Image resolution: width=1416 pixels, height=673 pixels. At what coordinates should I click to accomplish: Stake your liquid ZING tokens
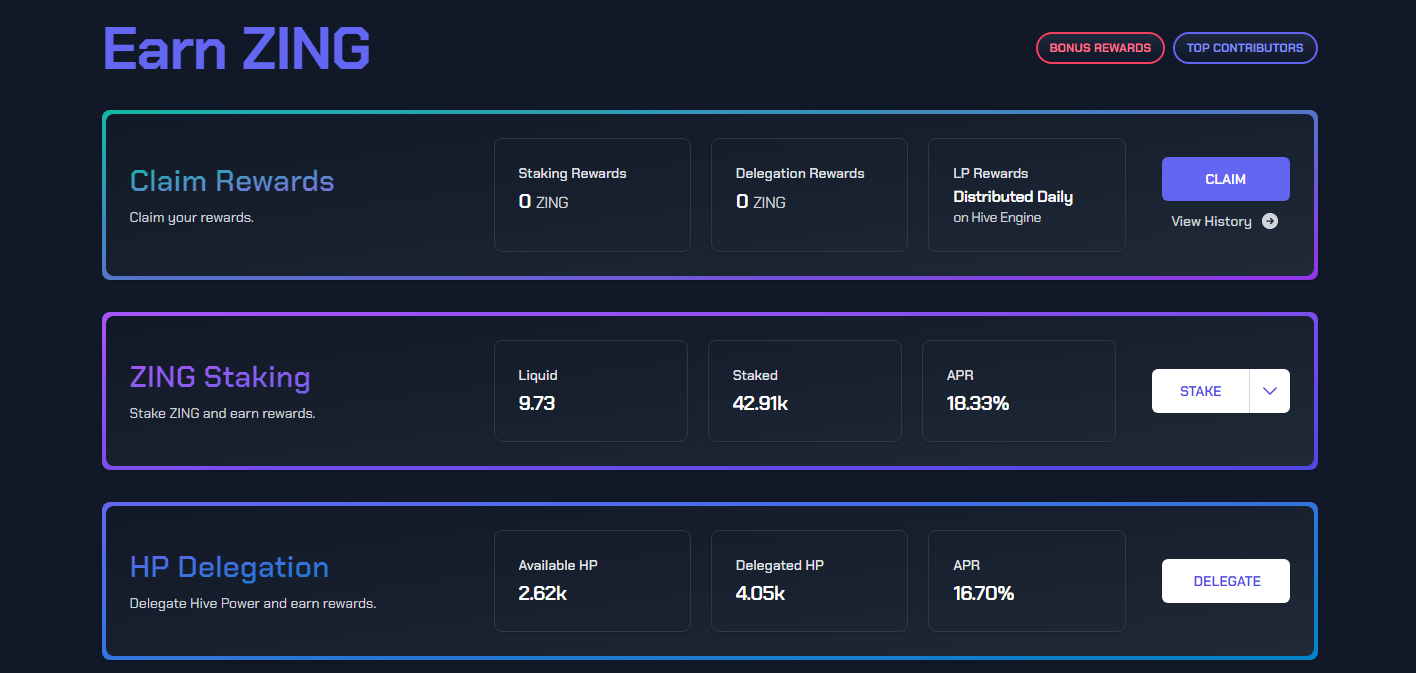click(1200, 391)
